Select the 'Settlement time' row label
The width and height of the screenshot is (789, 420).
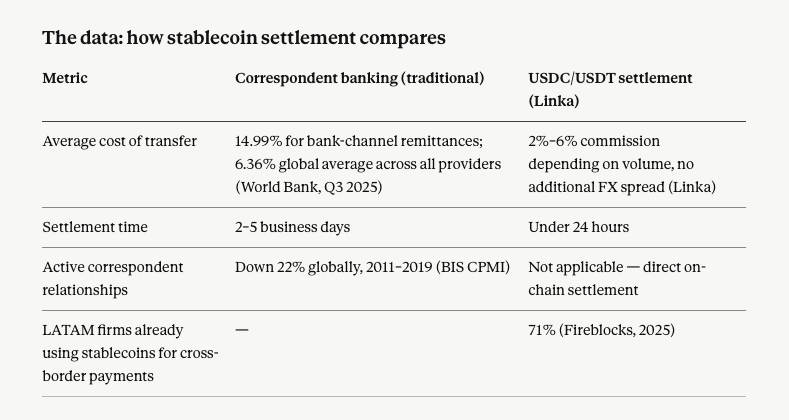pyautogui.click(x=95, y=227)
